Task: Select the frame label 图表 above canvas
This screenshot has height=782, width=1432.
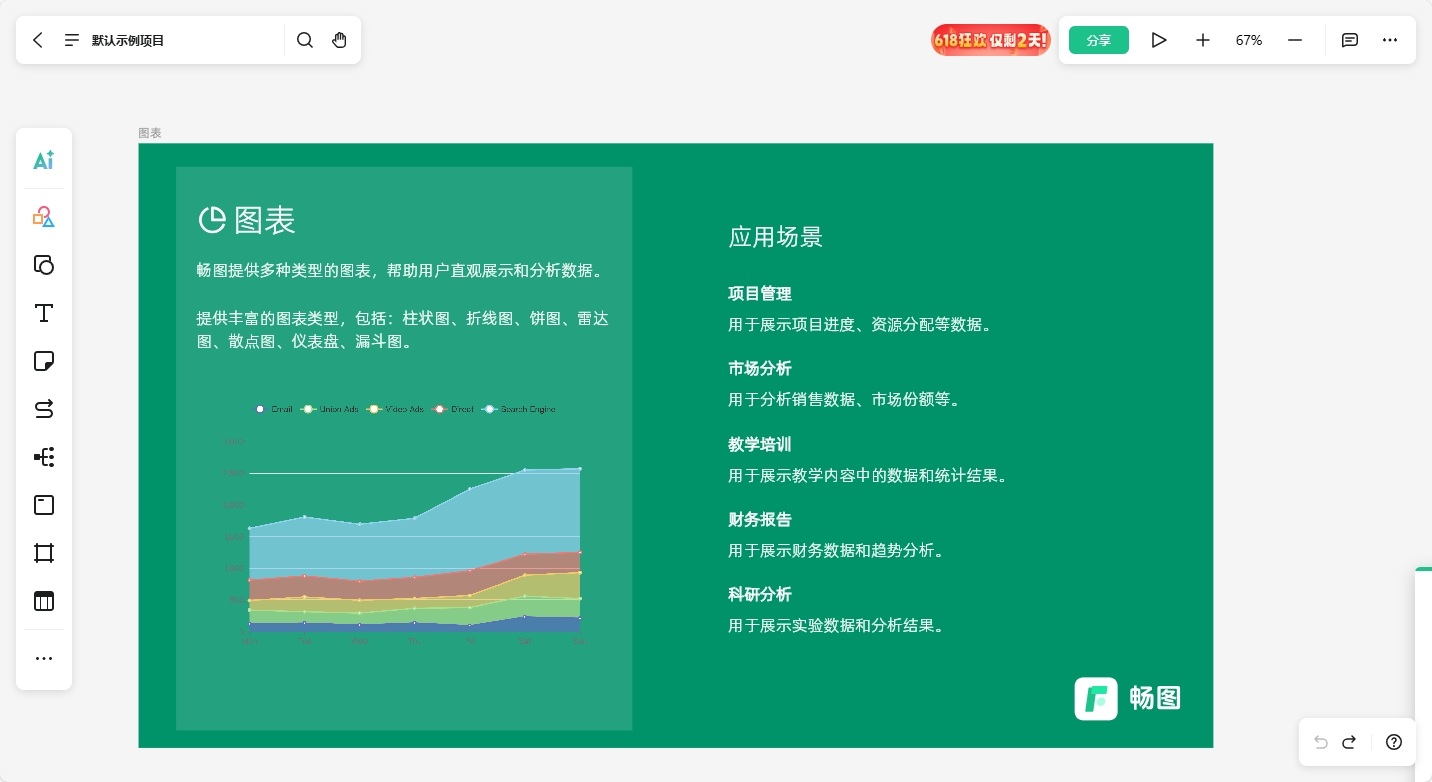Action: (150, 132)
